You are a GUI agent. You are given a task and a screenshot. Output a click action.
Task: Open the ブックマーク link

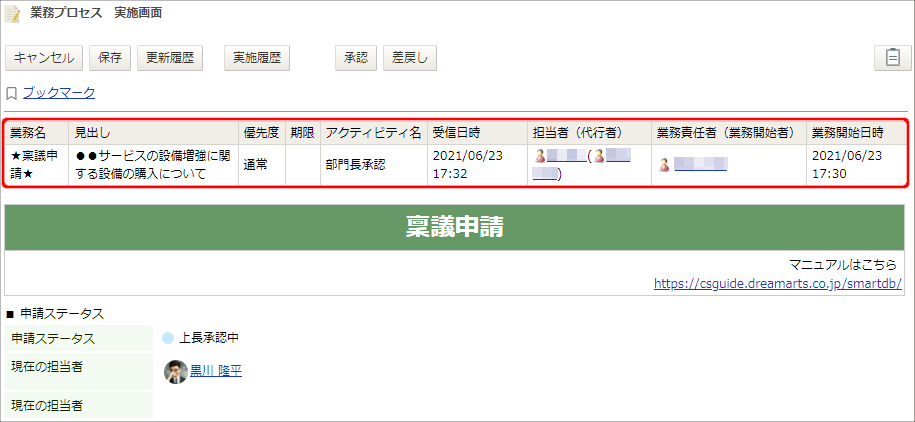coord(59,93)
